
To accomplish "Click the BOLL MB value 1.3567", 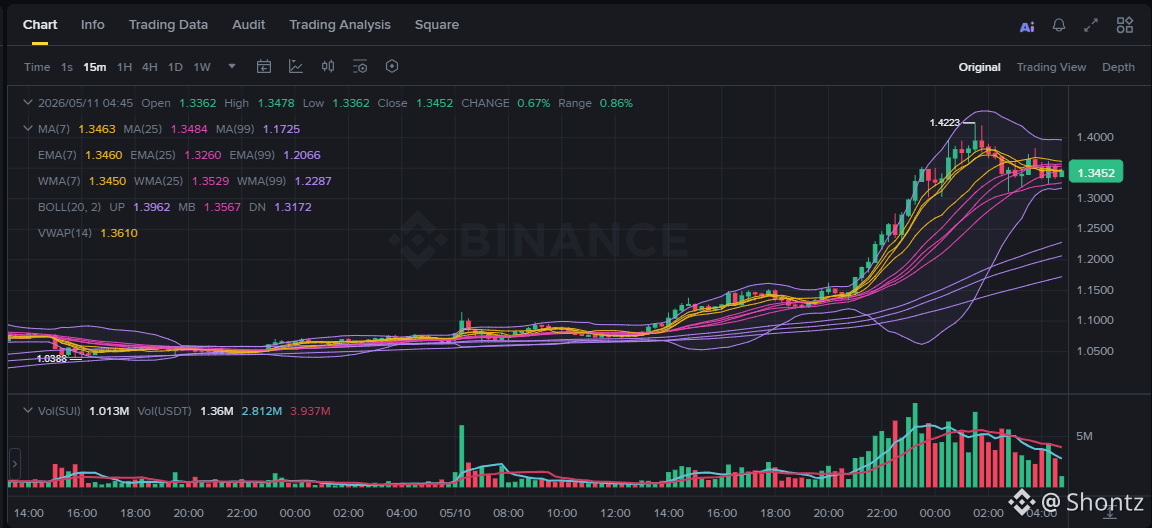I will pyautogui.click(x=221, y=207).
